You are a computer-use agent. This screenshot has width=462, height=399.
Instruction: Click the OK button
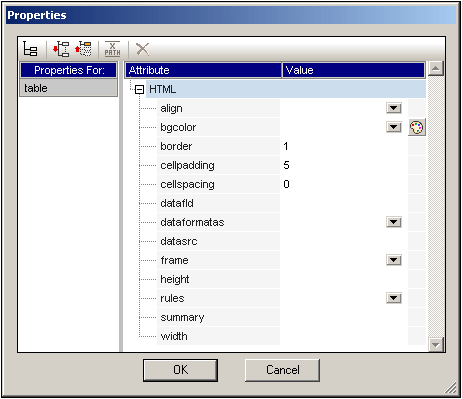[x=180, y=370]
